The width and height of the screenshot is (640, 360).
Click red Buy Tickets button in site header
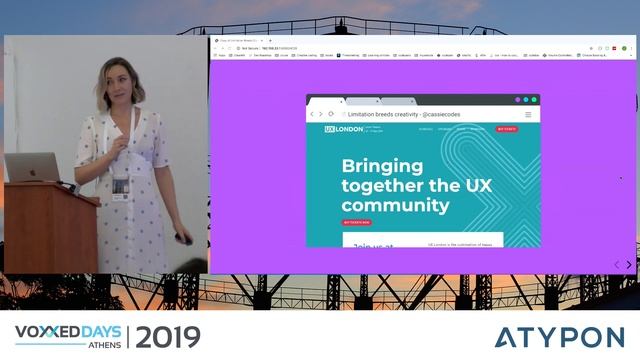[x=507, y=129]
